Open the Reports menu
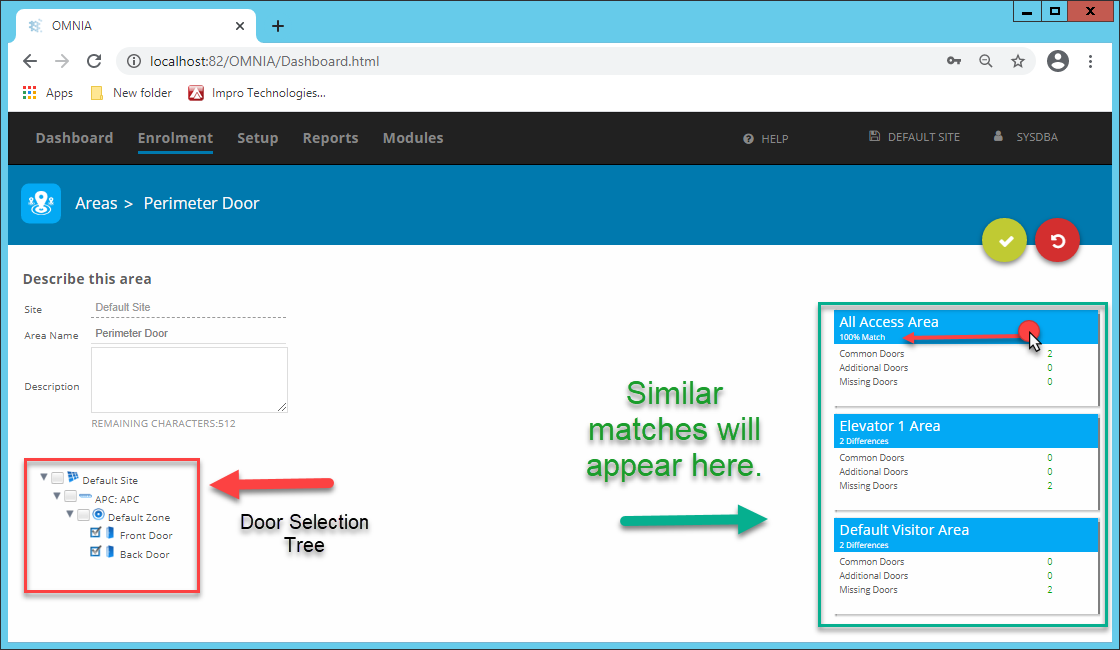 pos(330,138)
